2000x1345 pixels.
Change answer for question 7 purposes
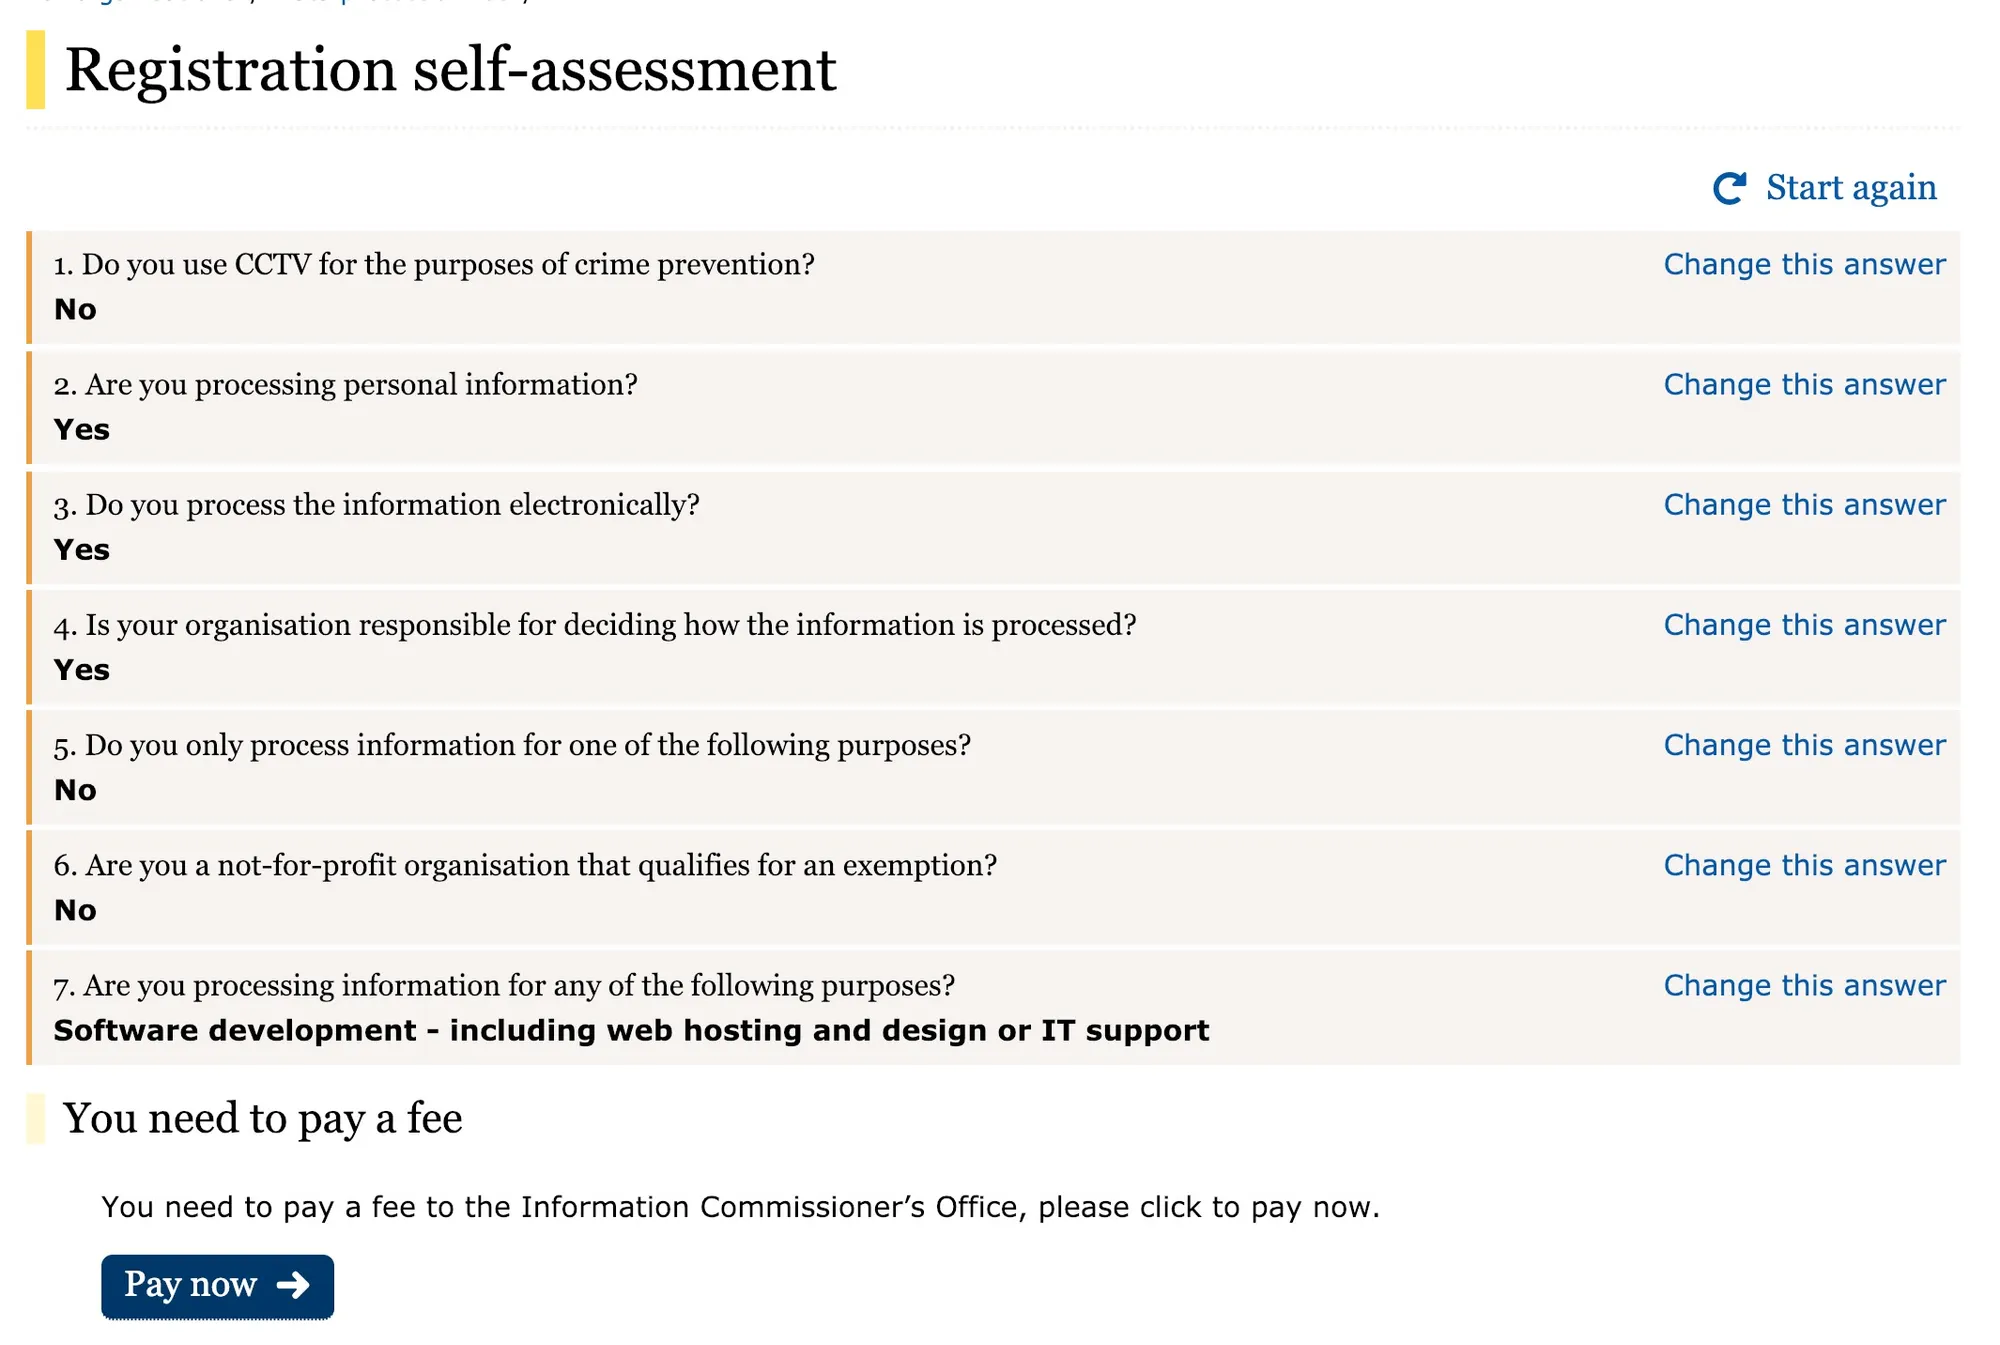[1804, 985]
